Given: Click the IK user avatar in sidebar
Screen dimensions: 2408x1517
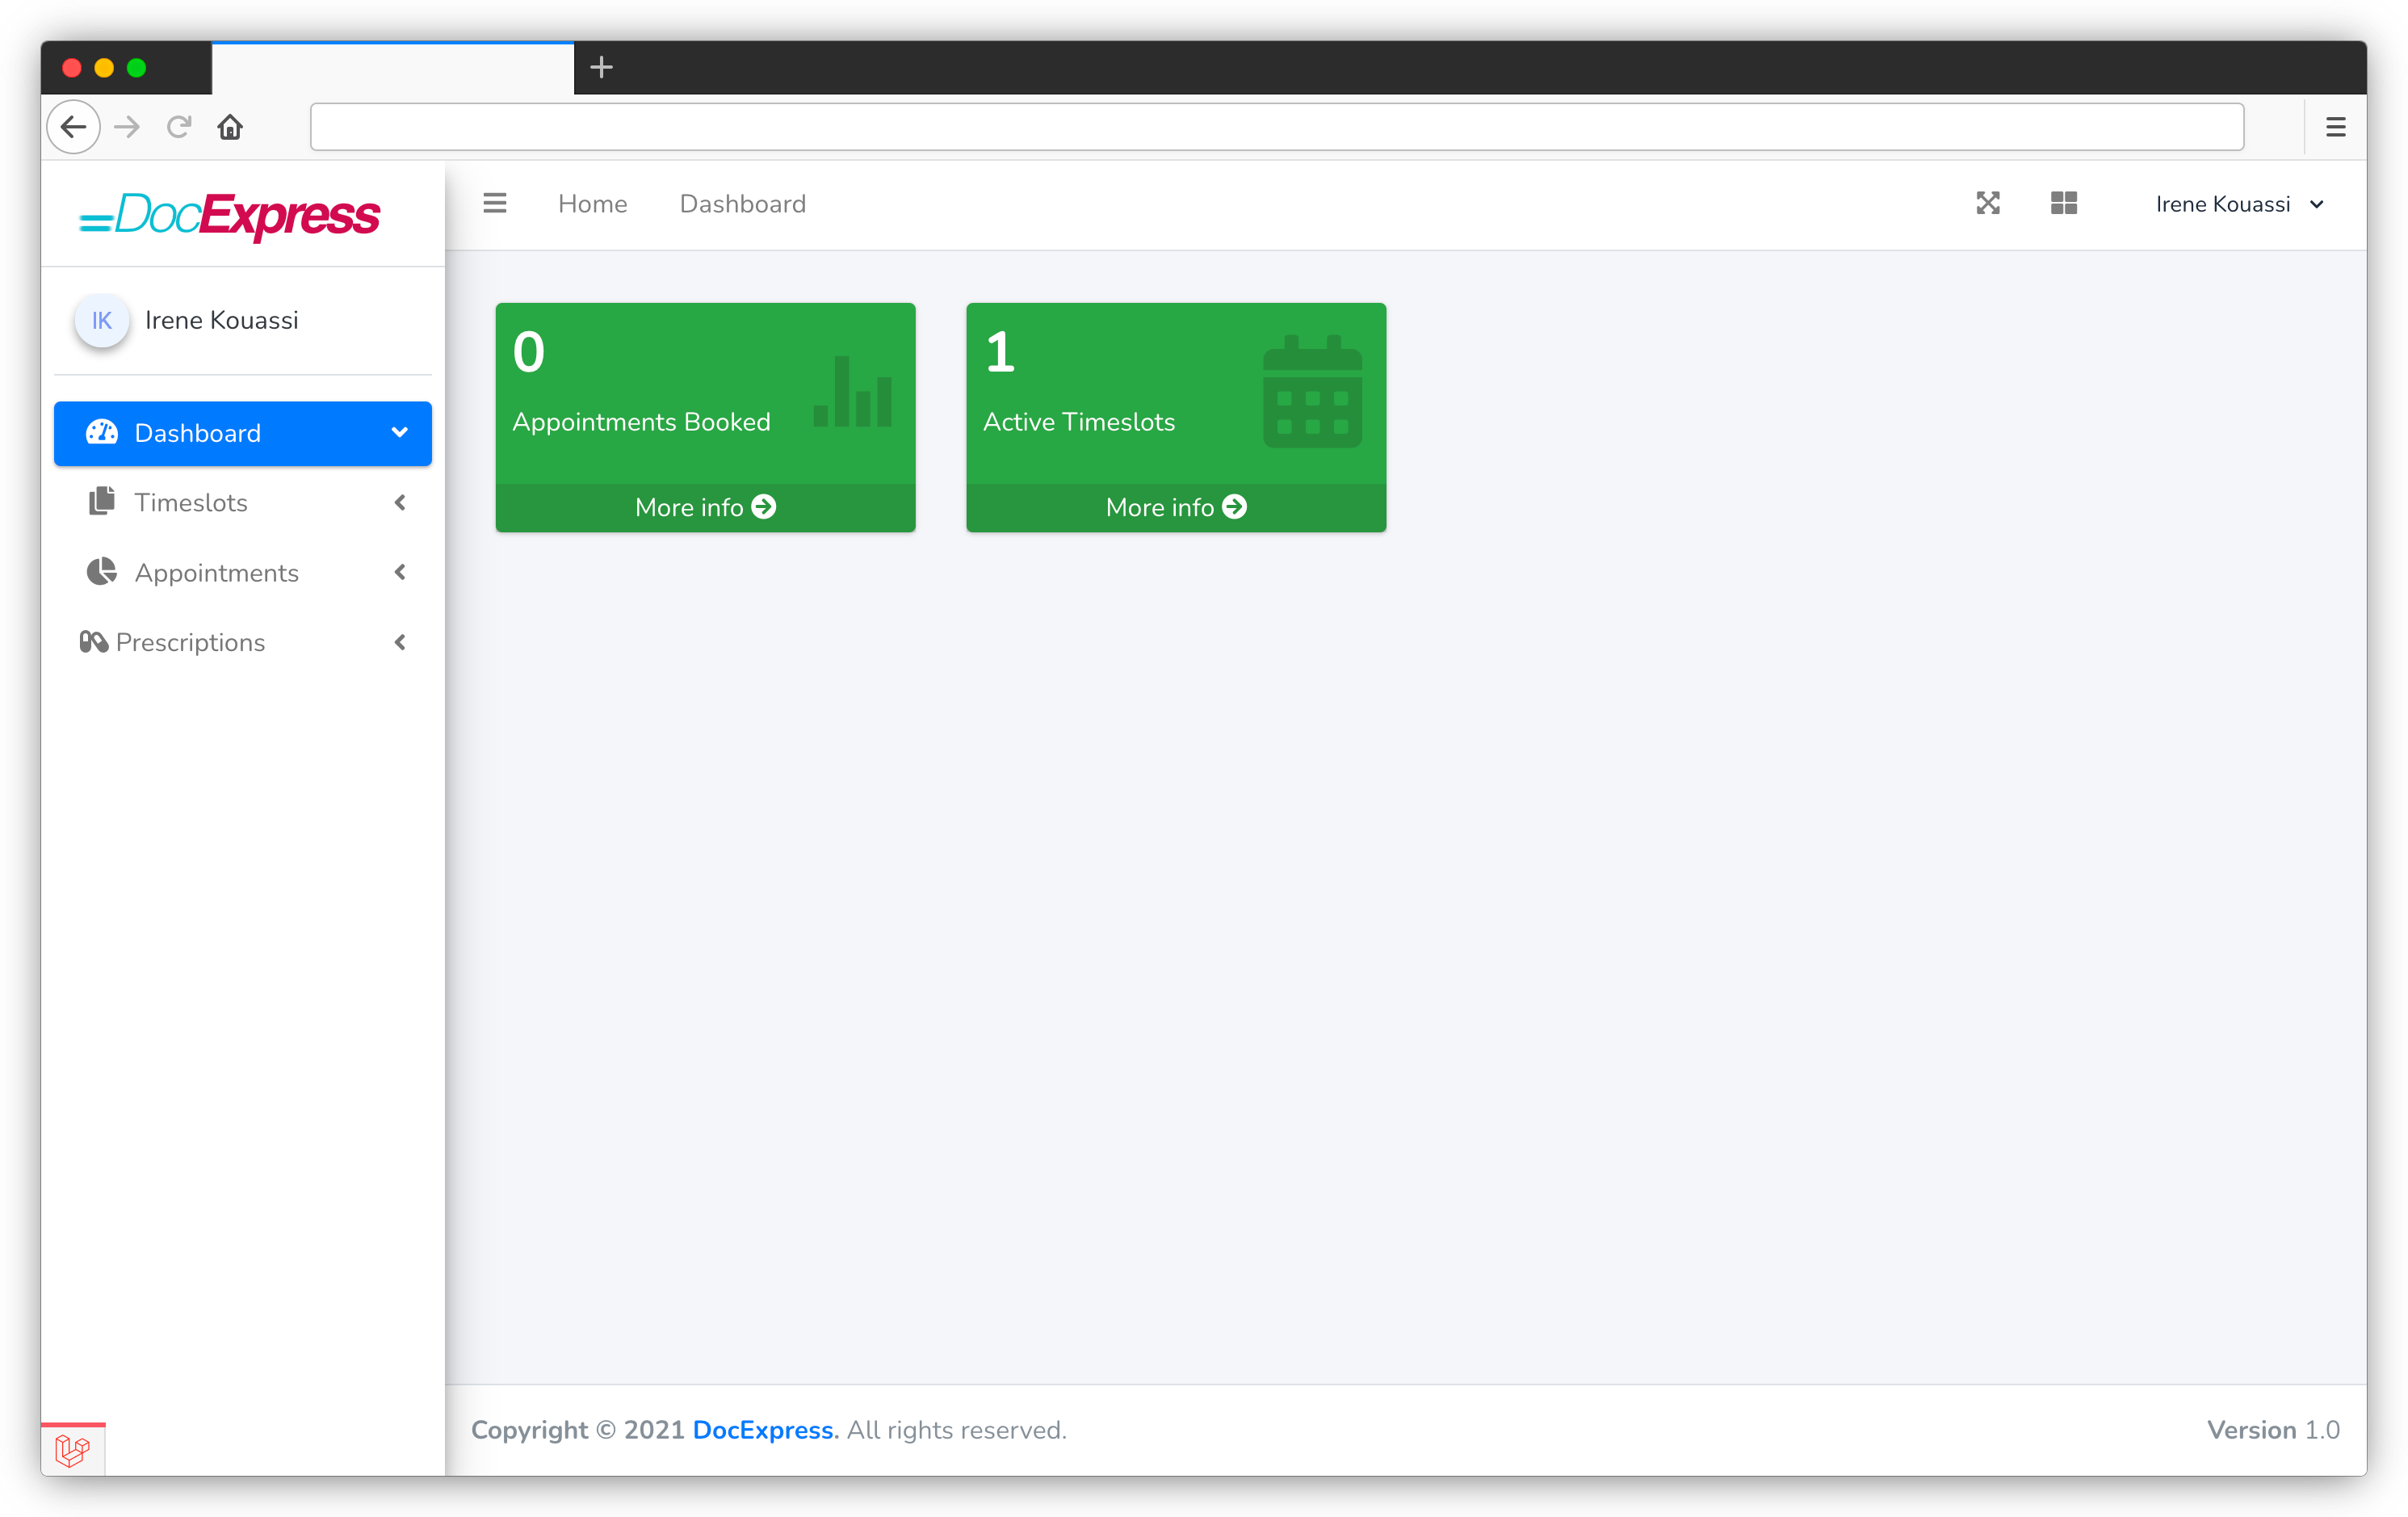Looking at the screenshot, I should click(102, 321).
